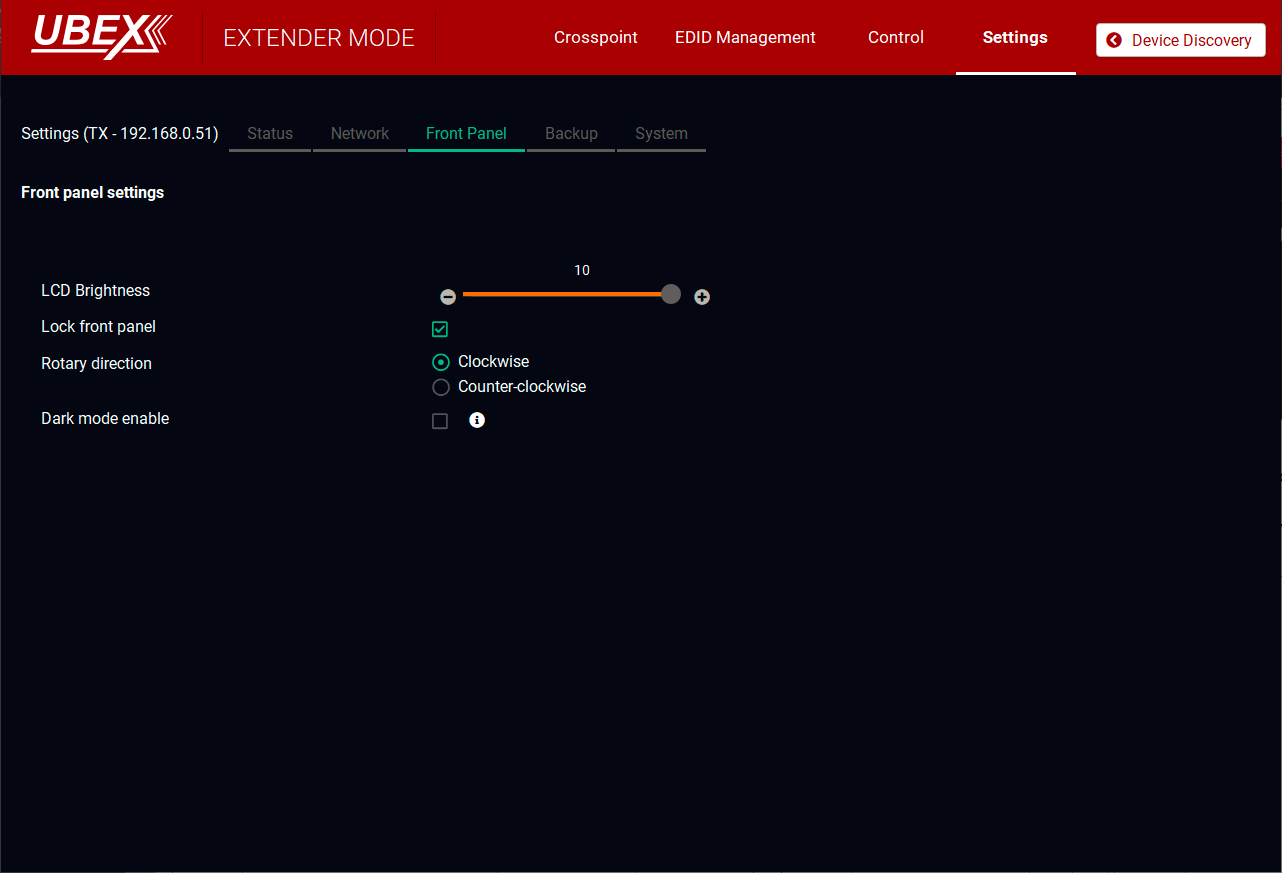Click the Dark mode info icon
This screenshot has width=1282, height=873.
[477, 420]
